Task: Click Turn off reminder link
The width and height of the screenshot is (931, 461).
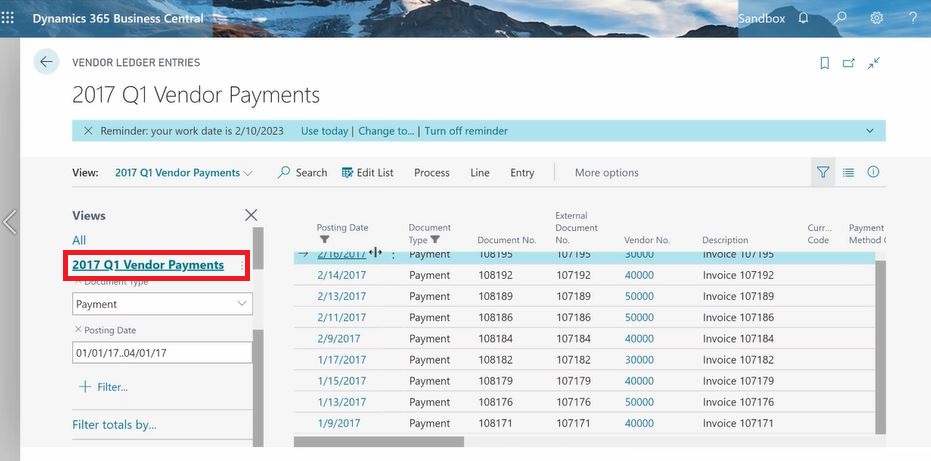Action: pyautogui.click(x=466, y=131)
